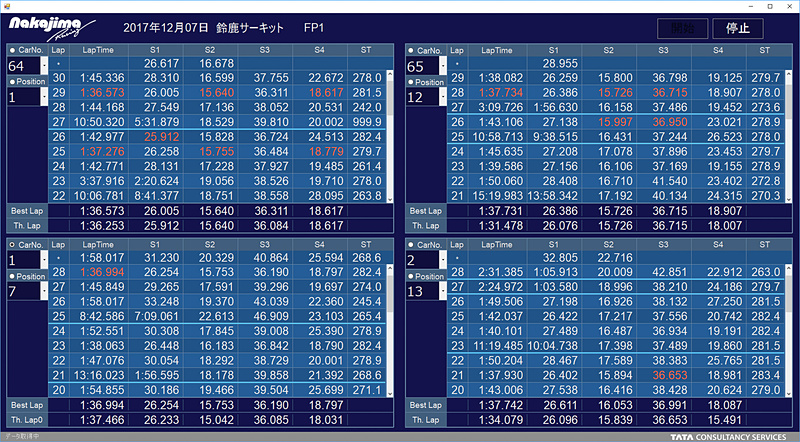Click the FP1 session label
Screen dimensions: 800x442
point(314,28)
